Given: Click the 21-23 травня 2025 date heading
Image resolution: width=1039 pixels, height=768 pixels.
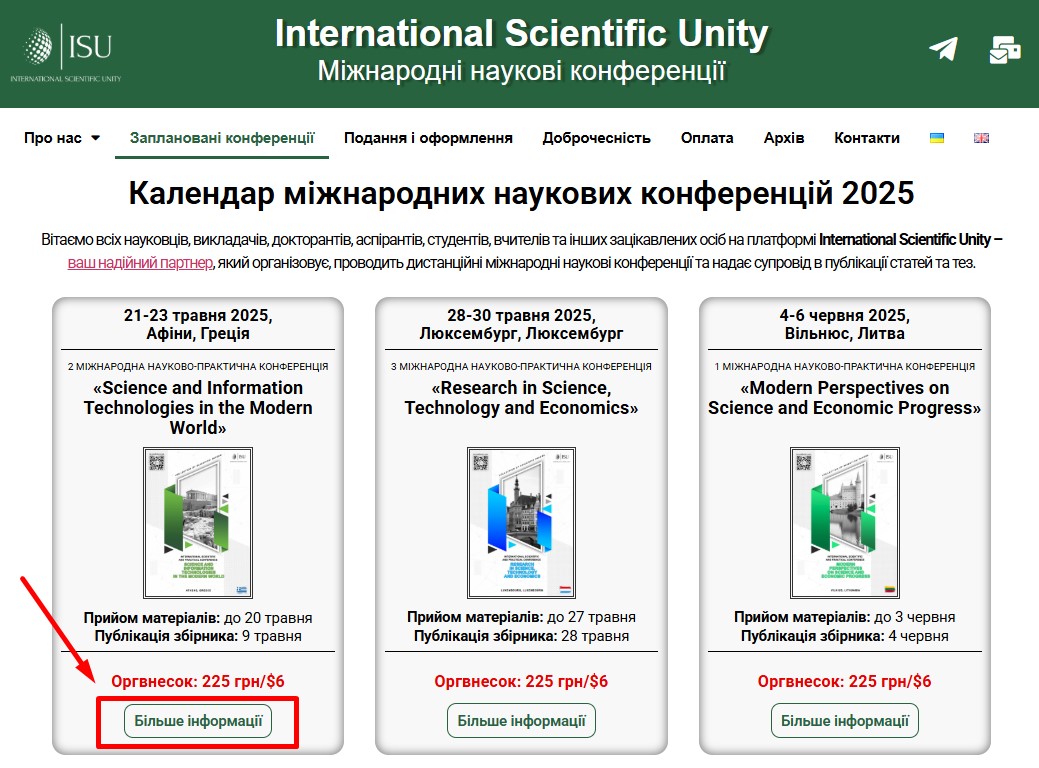Looking at the screenshot, I should tap(198, 315).
